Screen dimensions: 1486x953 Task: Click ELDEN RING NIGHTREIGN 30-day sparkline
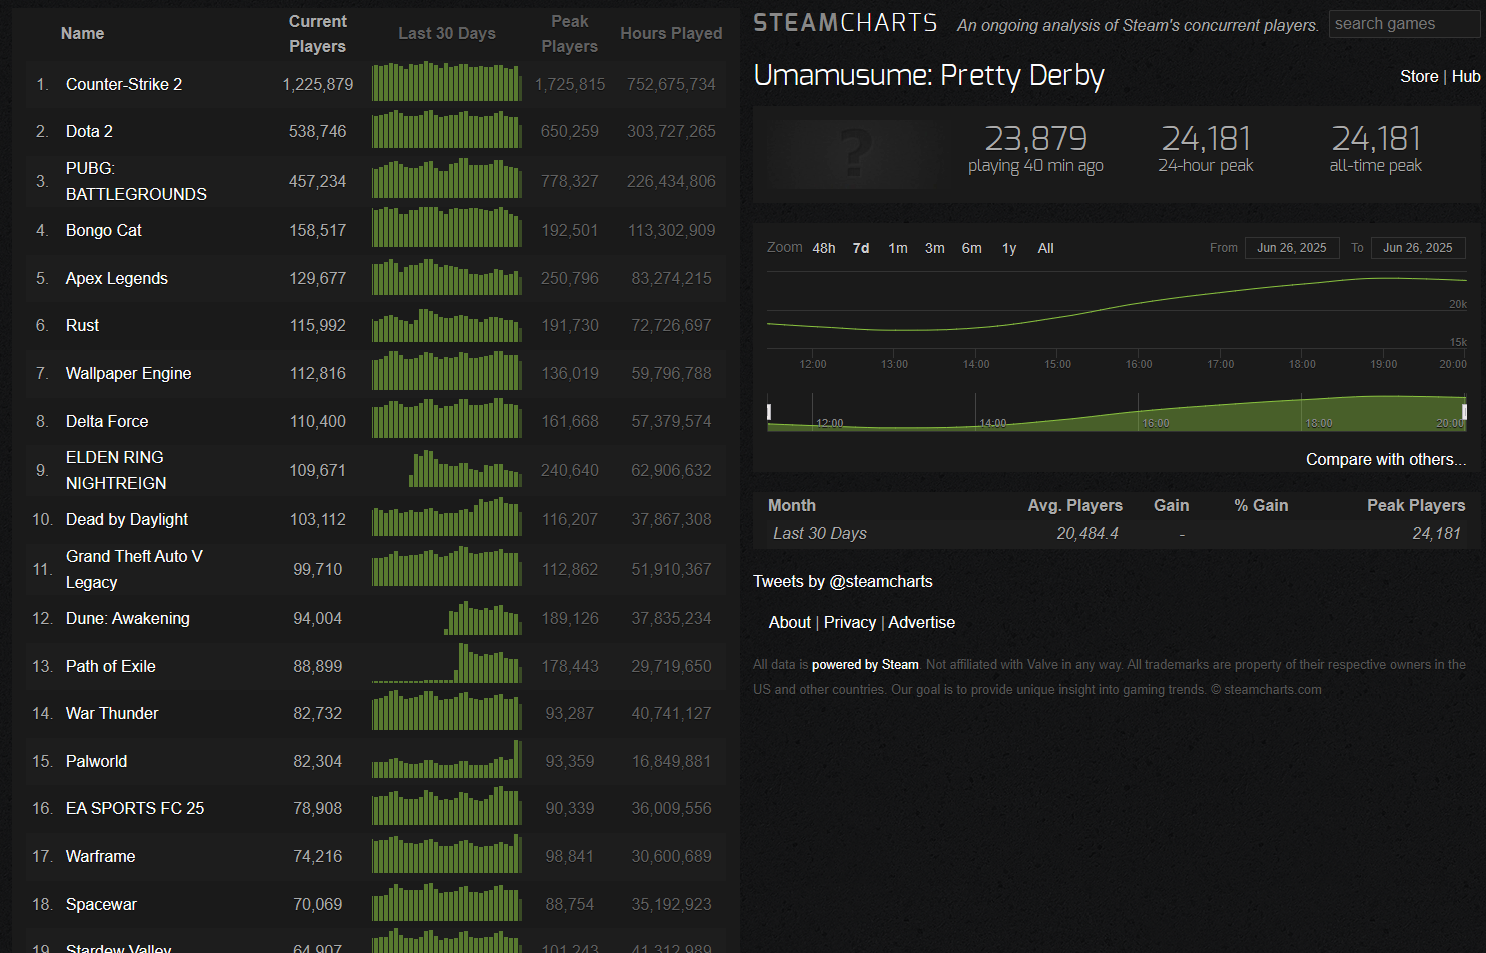(x=447, y=468)
